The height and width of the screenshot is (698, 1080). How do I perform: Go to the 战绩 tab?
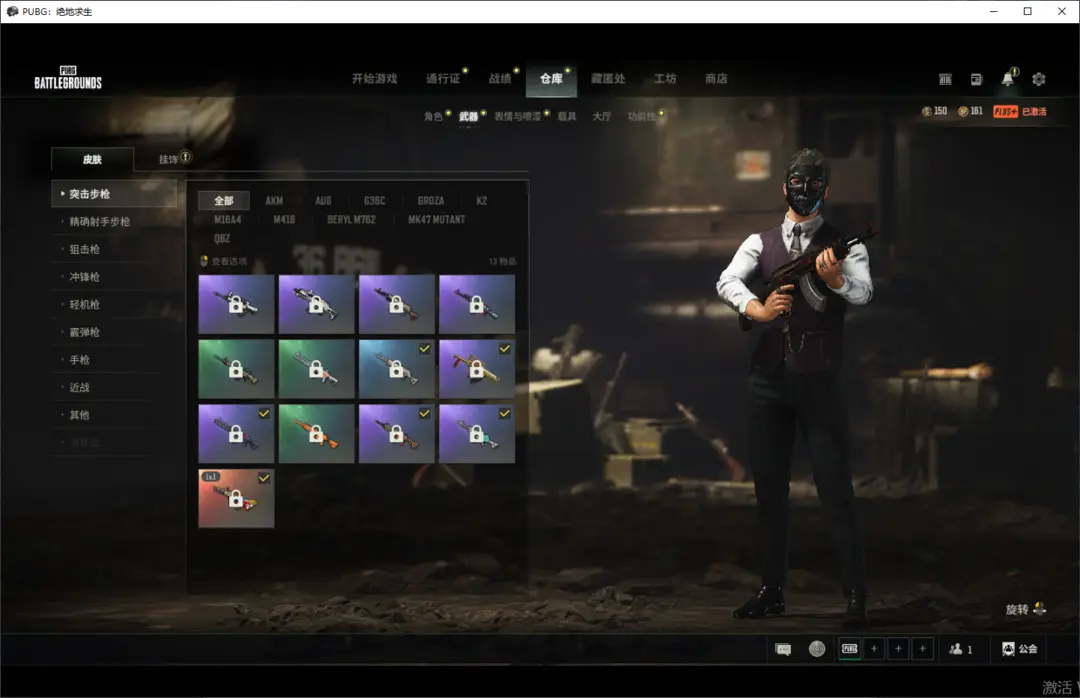500,79
